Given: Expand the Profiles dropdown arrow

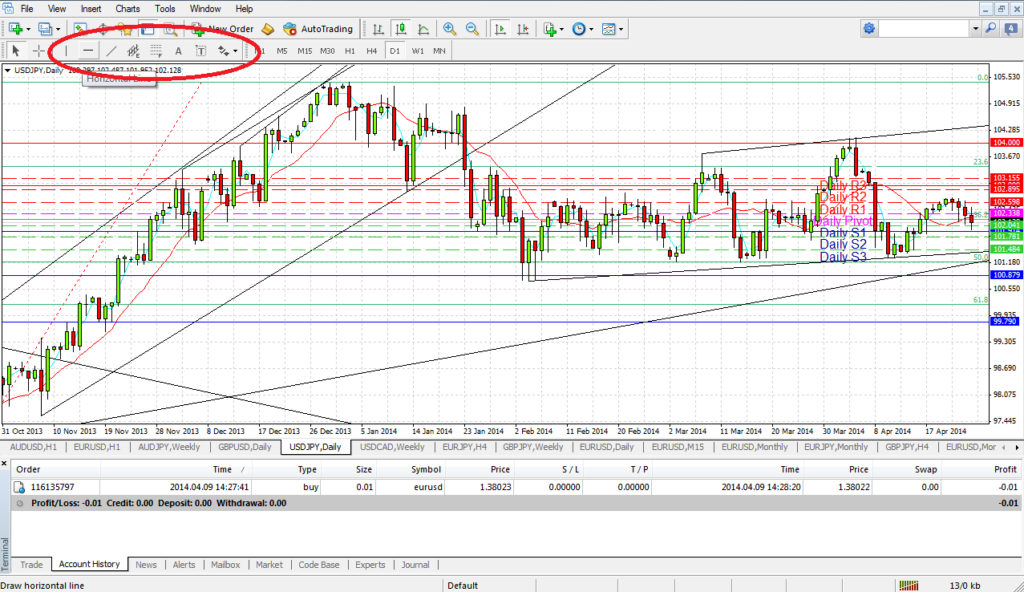Looking at the screenshot, I should tap(57, 29).
